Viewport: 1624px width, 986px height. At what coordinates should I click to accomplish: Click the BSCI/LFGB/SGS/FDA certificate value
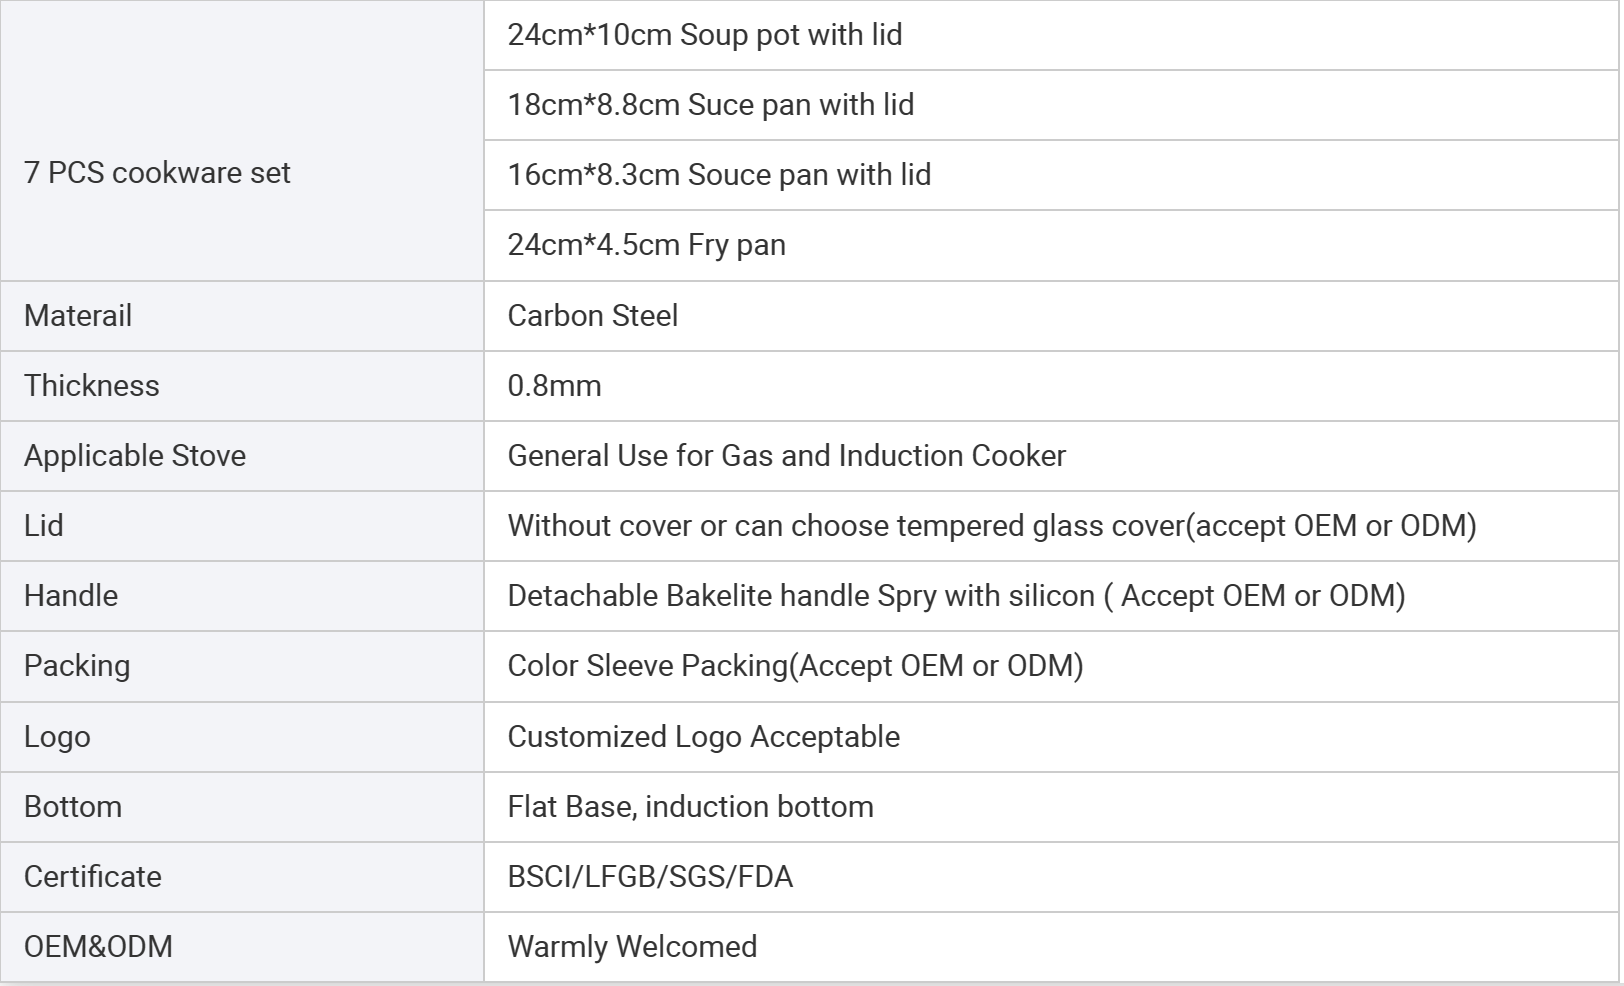[650, 877]
